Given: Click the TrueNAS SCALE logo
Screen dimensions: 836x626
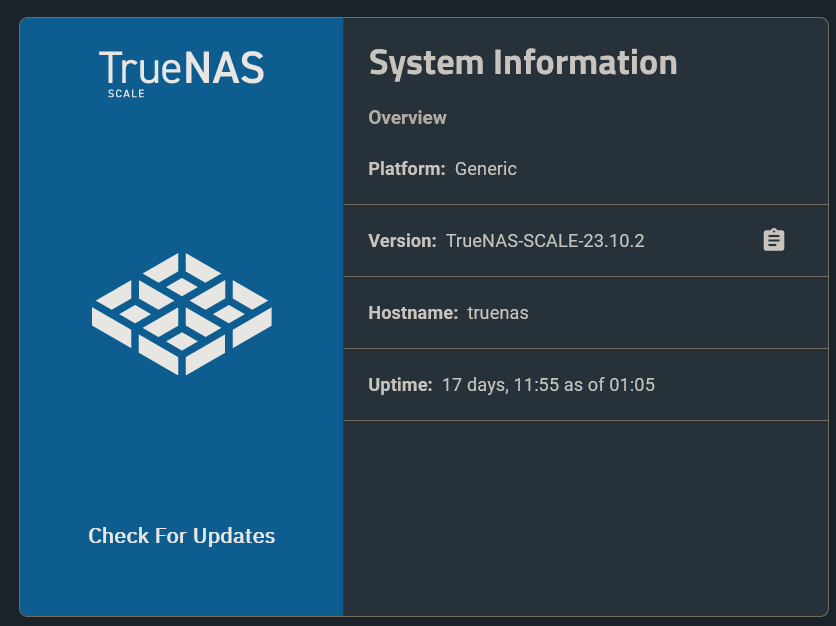Looking at the screenshot, I should (181, 74).
